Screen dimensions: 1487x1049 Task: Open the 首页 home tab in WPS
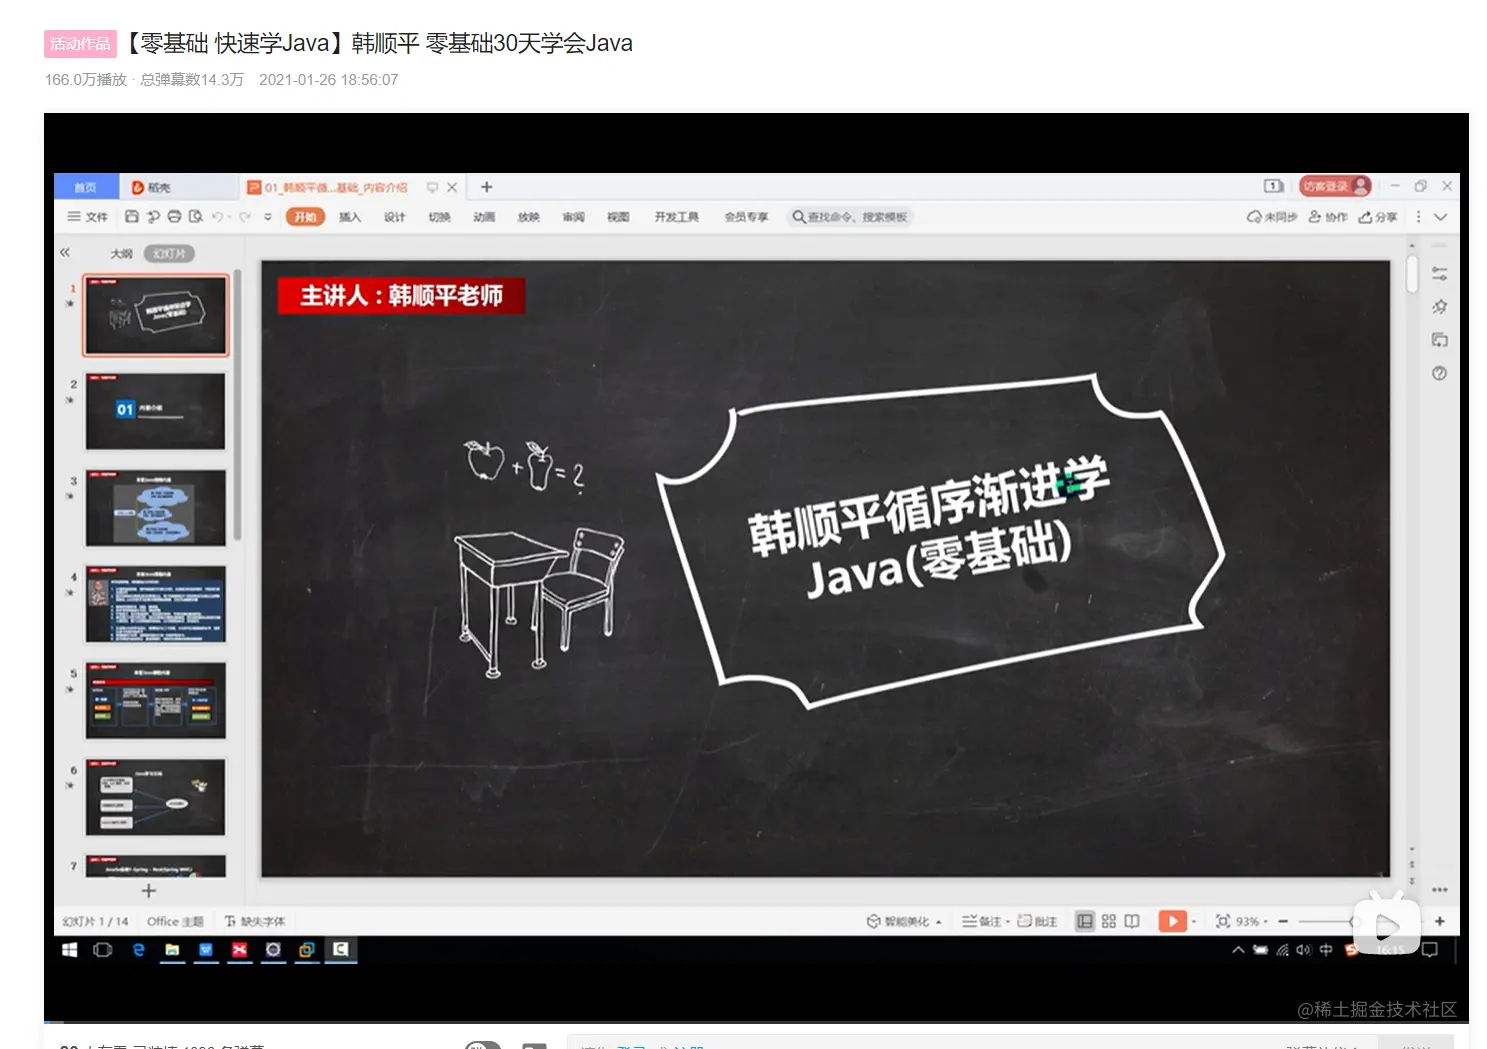[x=86, y=187]
